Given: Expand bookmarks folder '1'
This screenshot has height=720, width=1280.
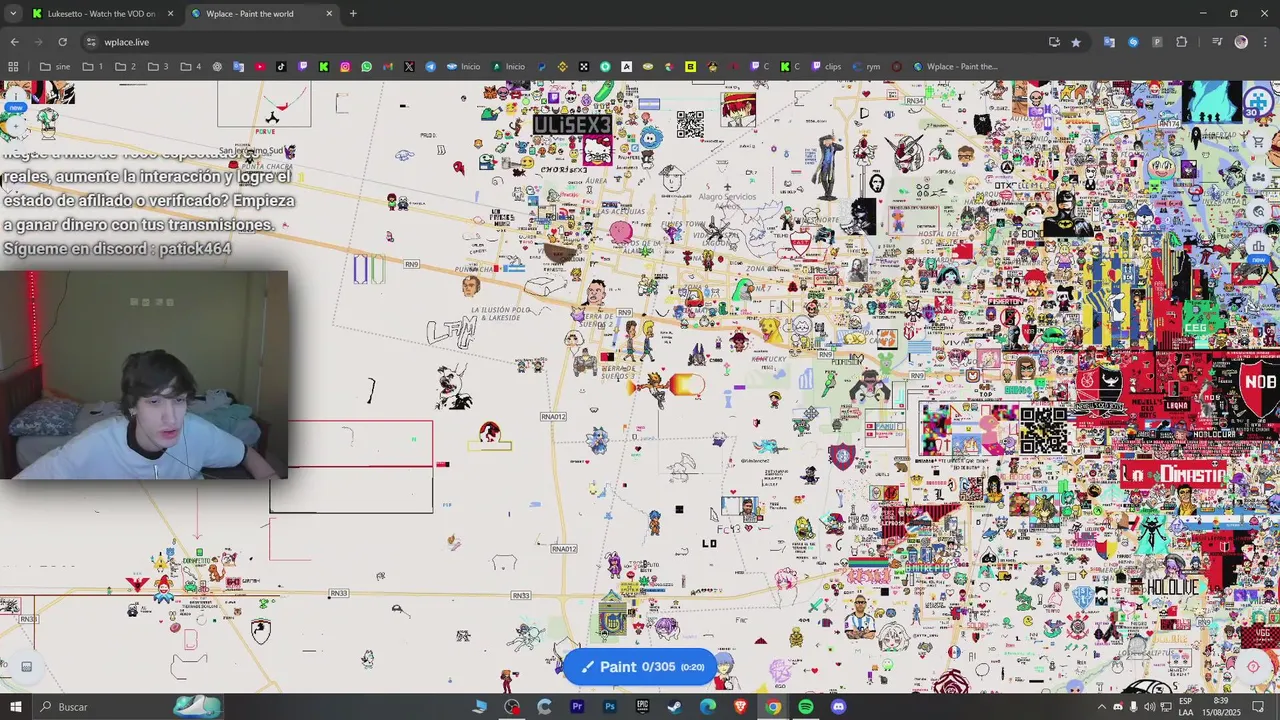Looking at the screenshot, I should pos(93,67).
